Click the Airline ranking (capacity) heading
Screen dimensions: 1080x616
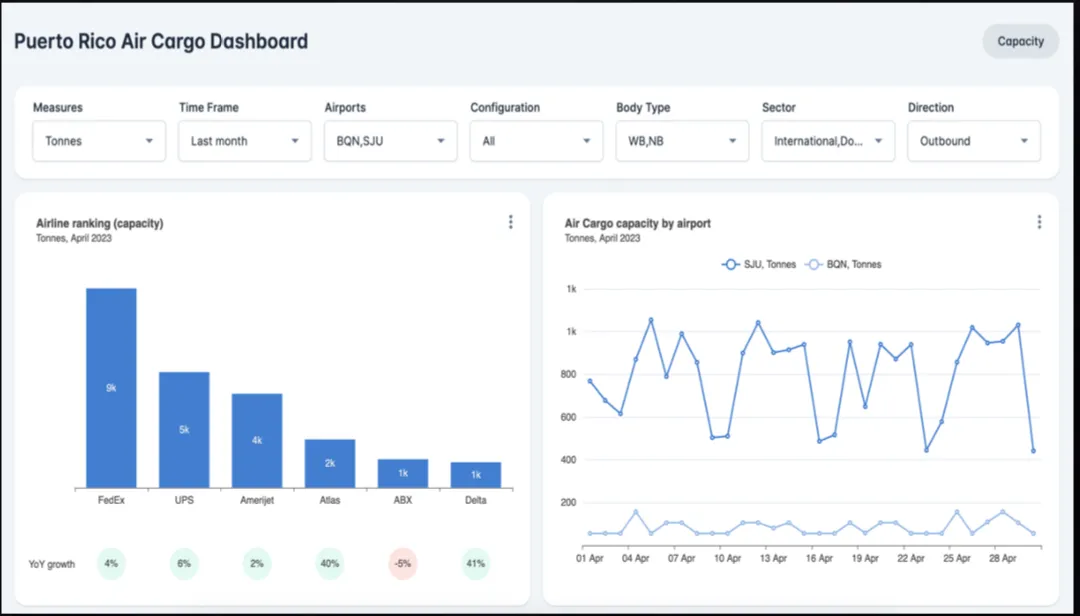[x=100, y=224]
